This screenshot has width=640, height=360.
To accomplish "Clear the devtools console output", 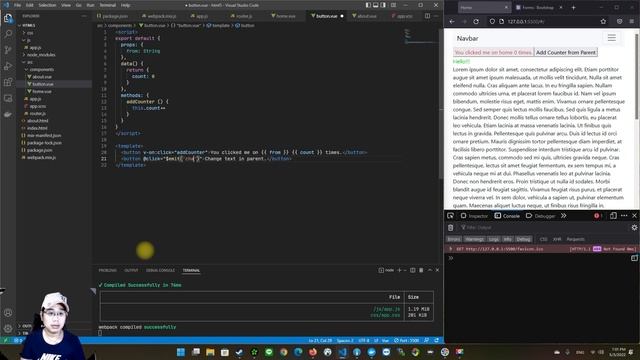I will (x=451, y=228).
